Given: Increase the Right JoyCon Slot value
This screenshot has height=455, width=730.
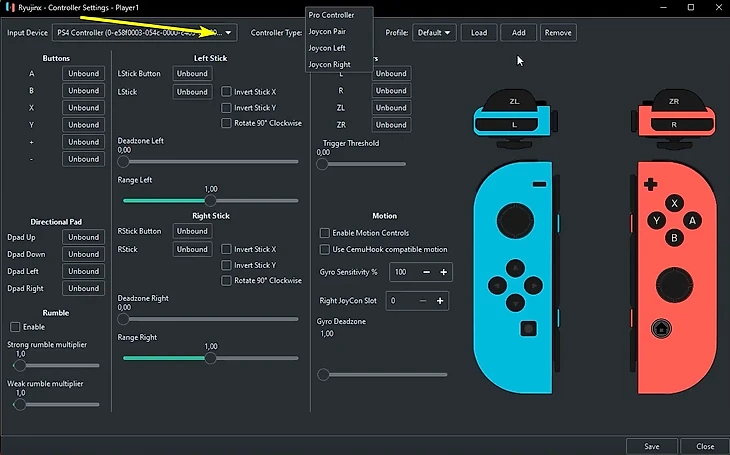Looking at the screenshot, I should click(x=440, y=300).
